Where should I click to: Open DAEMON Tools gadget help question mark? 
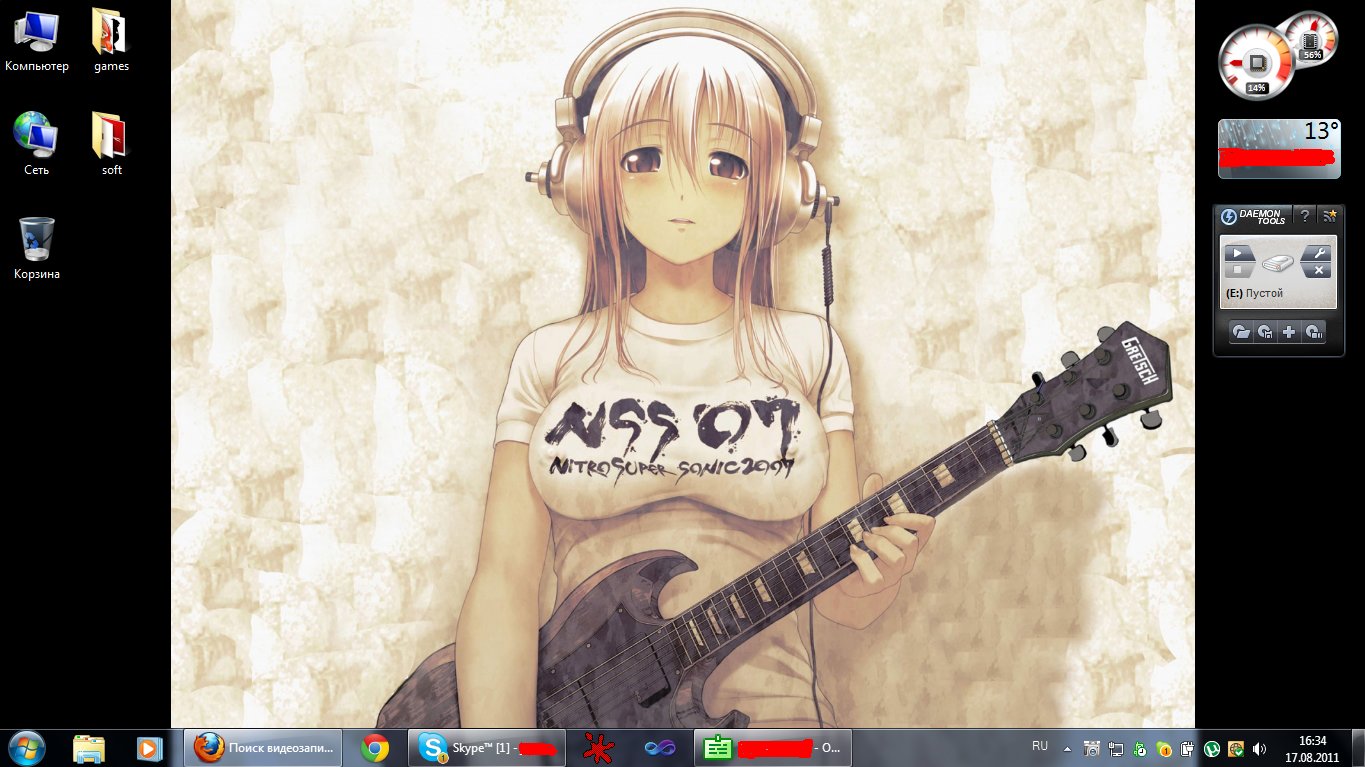click(1305, 215)
